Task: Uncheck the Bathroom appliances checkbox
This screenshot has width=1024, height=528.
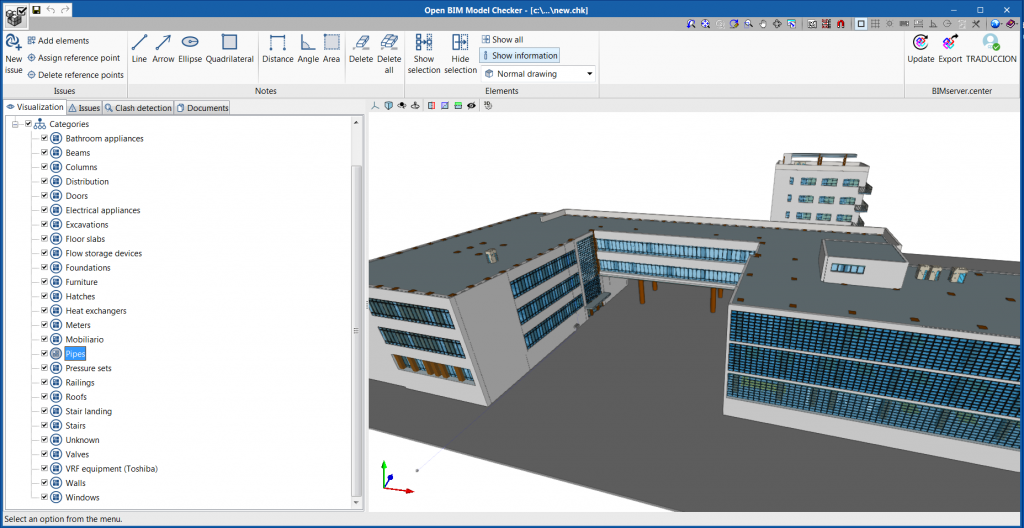Action: [x=44, y=139]
